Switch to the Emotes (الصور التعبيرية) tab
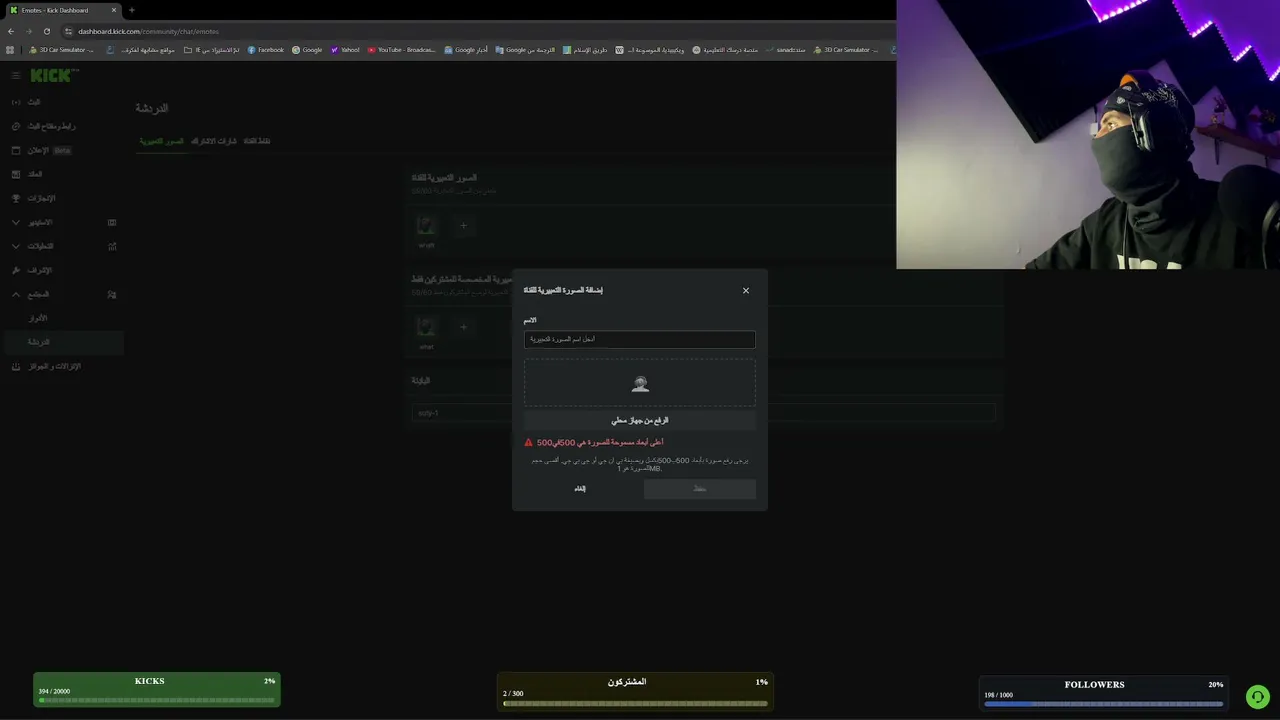The width and height of the screenshot is (1280, 720). click(x=161, y=141)
